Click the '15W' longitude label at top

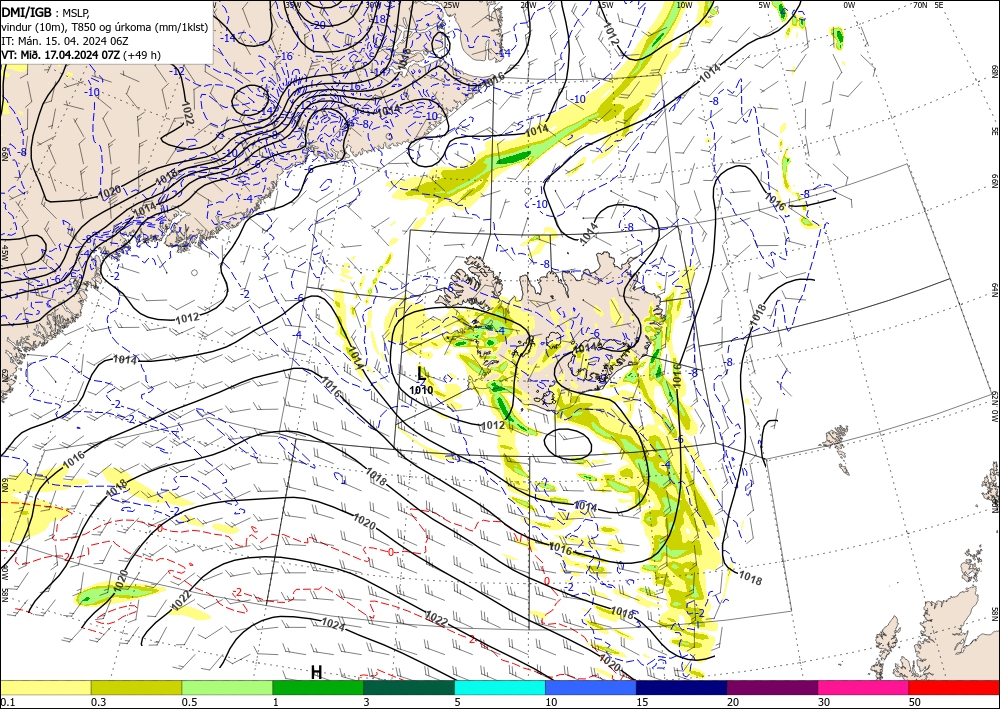pos(606,5)
